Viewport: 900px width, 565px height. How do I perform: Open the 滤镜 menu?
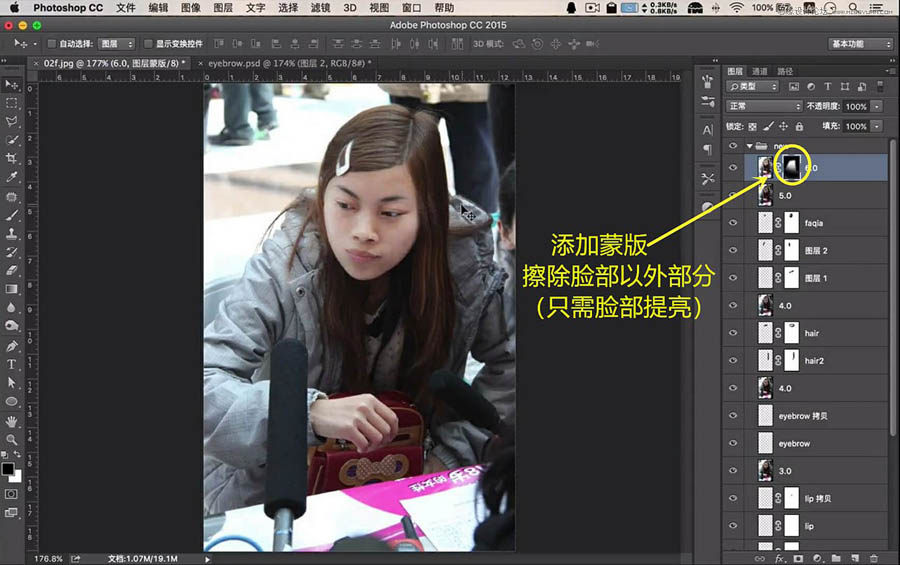pyautogui.click(x=320, y=8)
